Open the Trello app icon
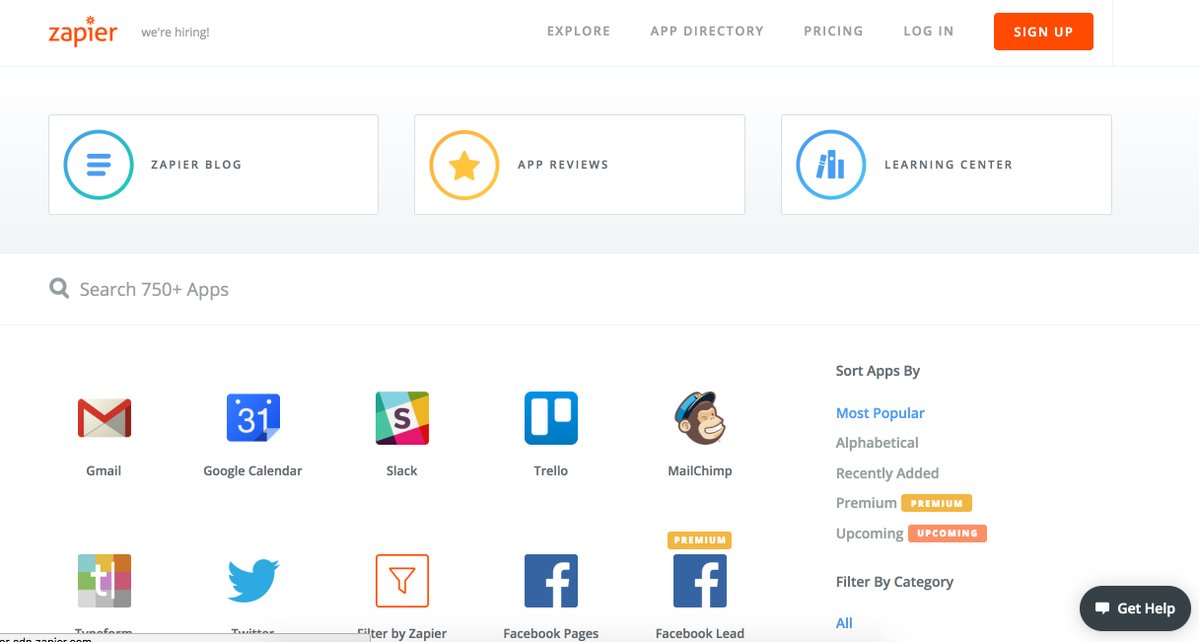 (551, 418)
